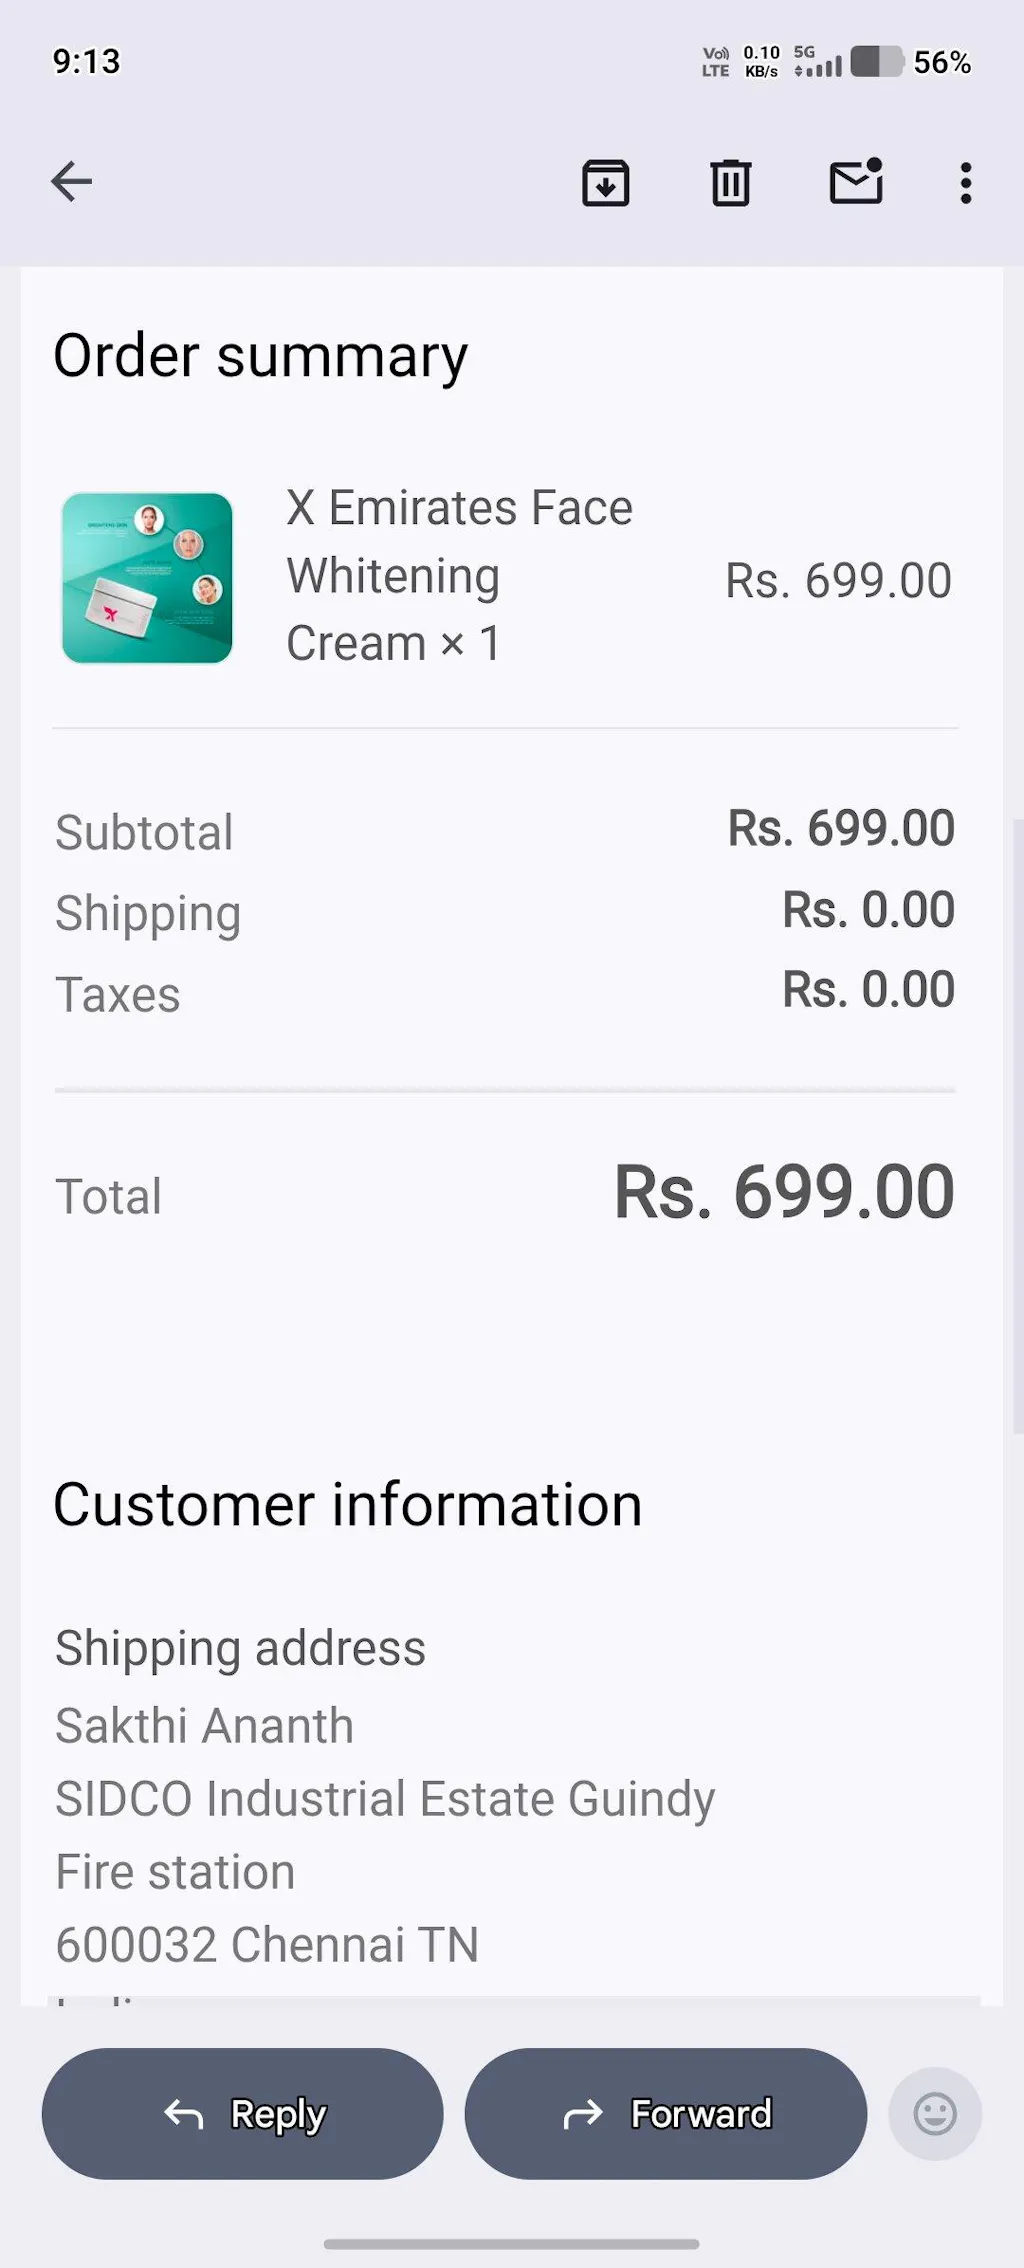Archive this email
This screenshot has width=1024, height=2268.
(x=606, y=183)
